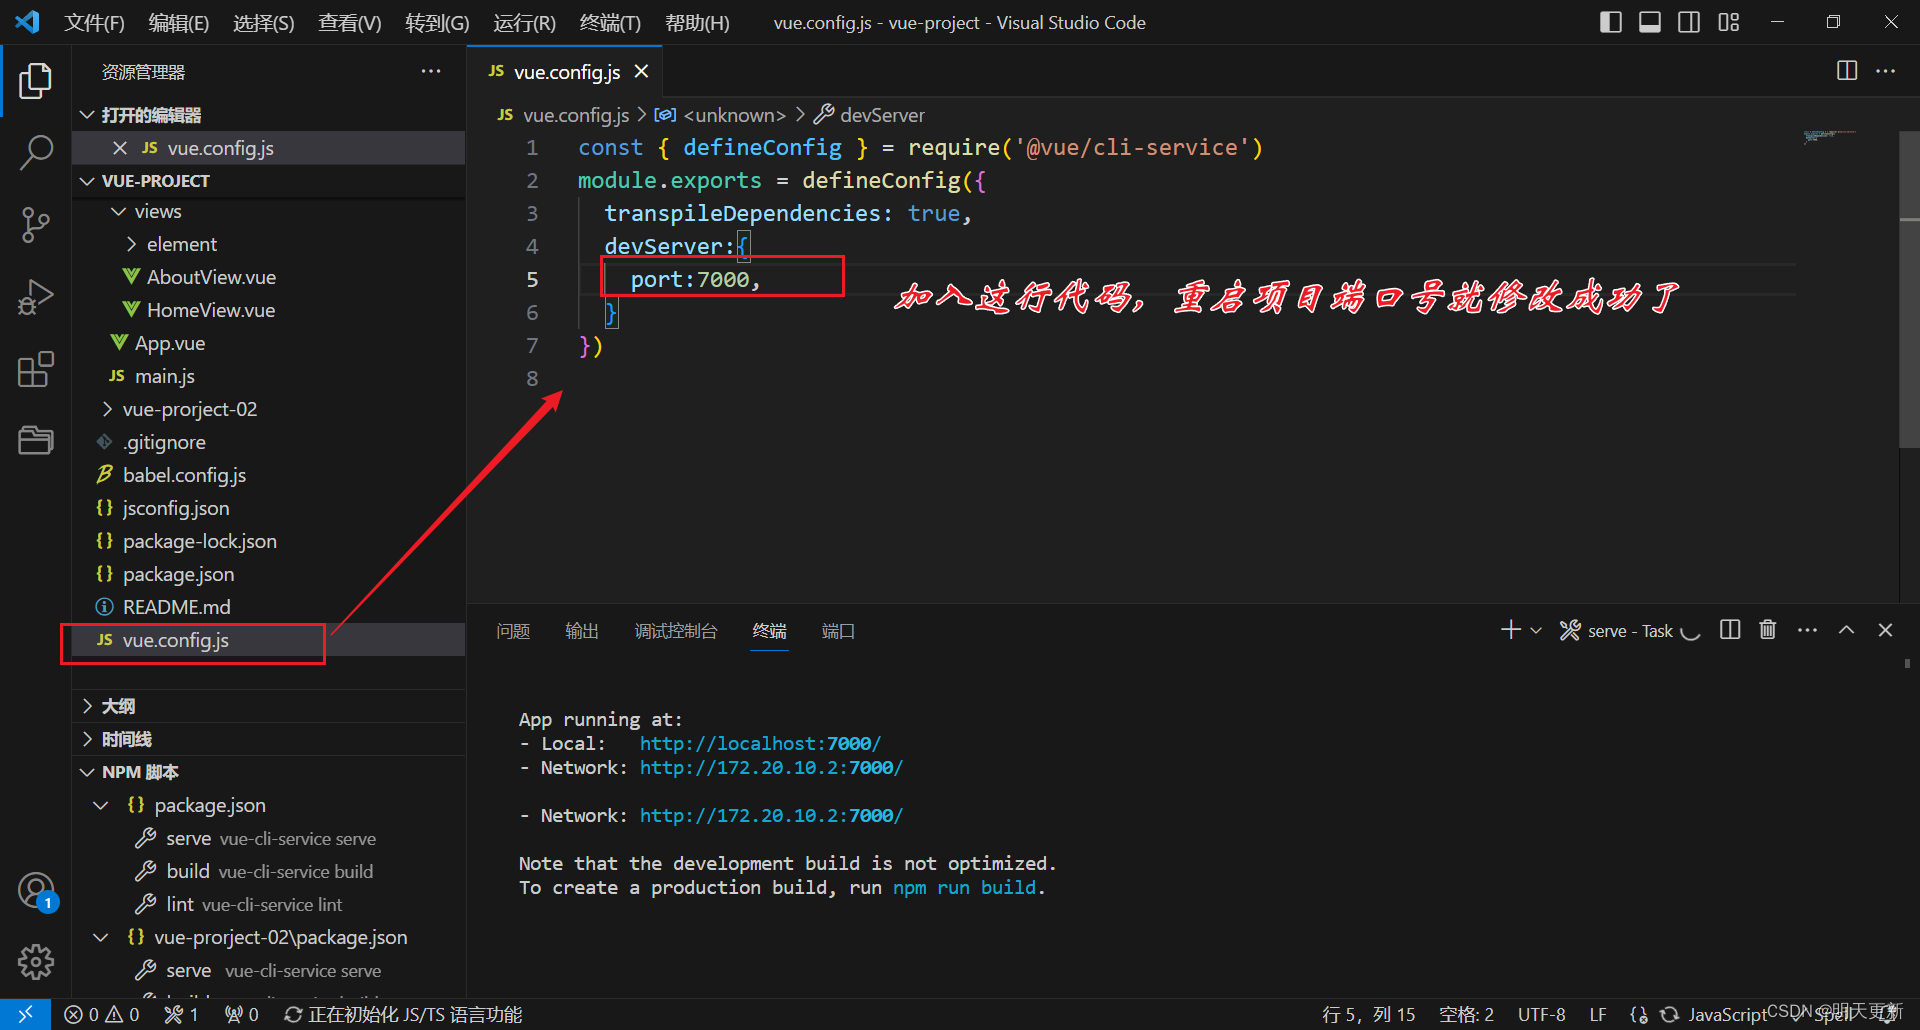Close vue.config.js in open editors list
Viewport: 1920px width, 1030px height.
tap(120, 148)
